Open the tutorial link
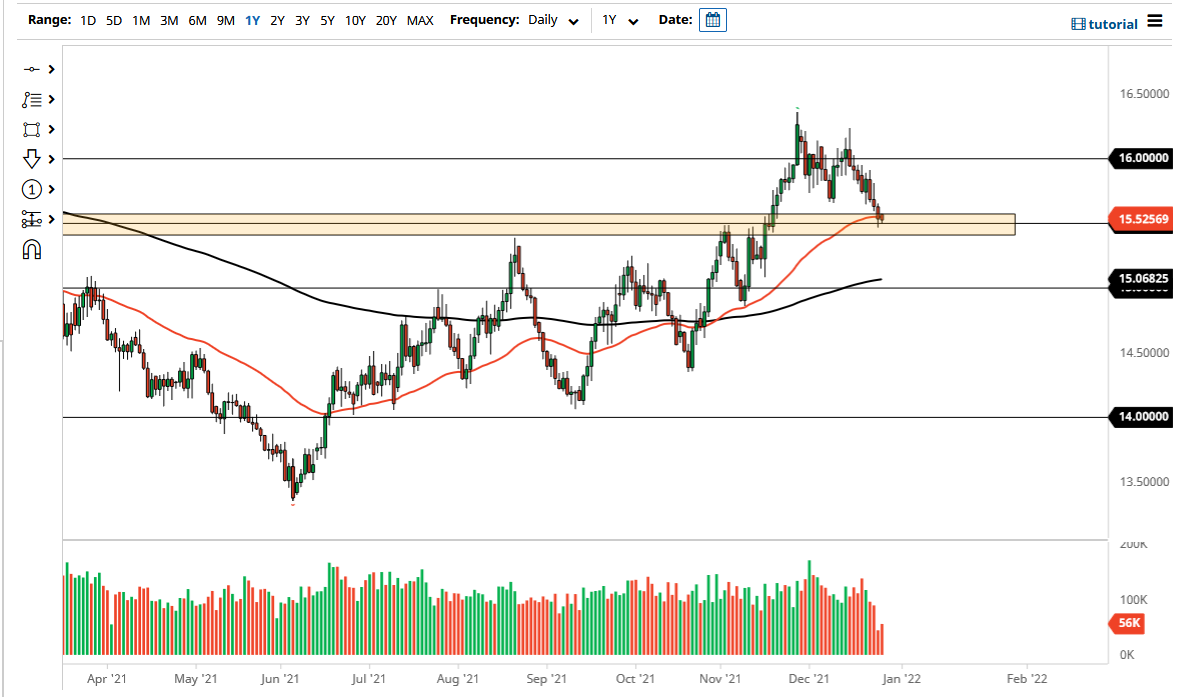Viewport: 1181px width, 697px height. click(1113, 23)
